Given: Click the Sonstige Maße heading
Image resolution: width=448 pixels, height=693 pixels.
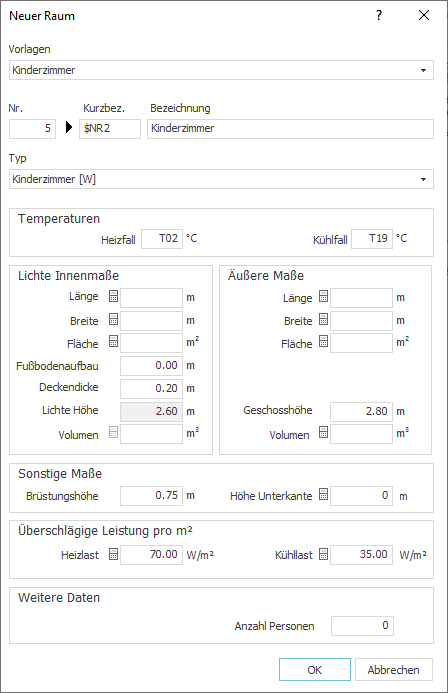Looking at the screenshot, I should pos(60,474).
